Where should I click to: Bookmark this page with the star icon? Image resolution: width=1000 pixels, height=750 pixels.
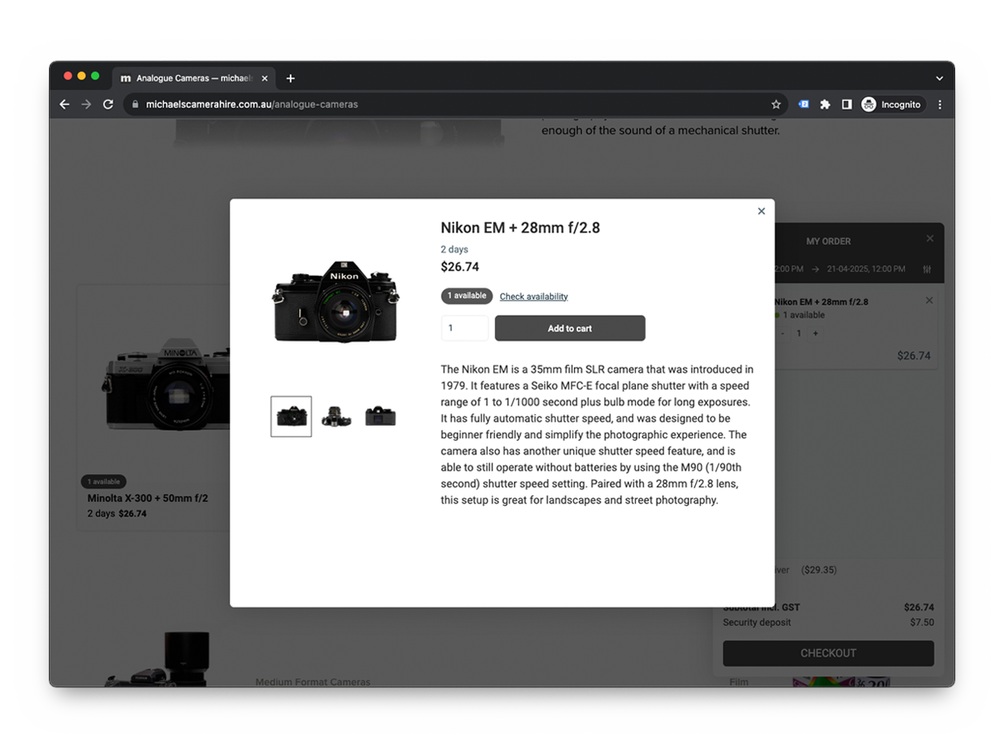776,104
